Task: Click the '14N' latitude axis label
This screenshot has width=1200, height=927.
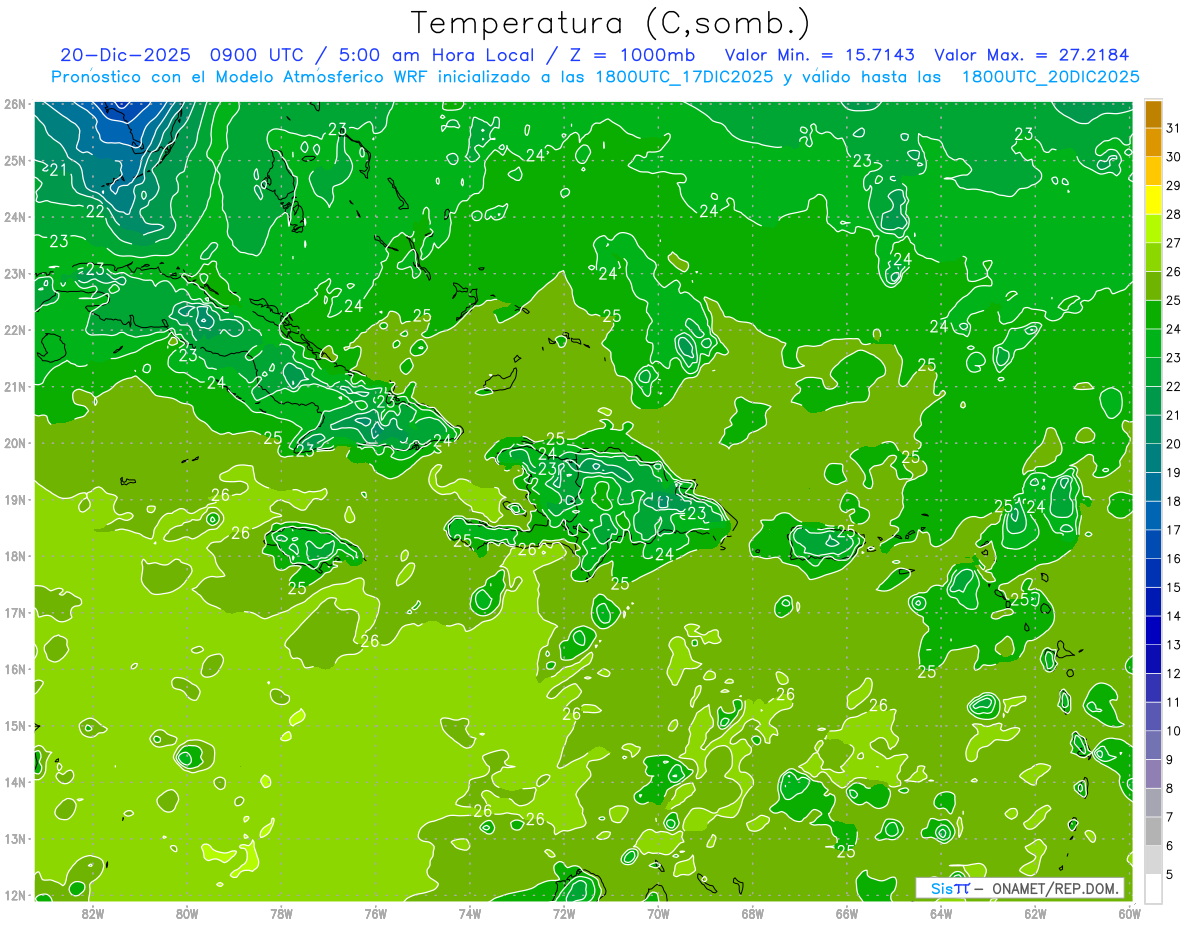Action: tap(15, 782)
